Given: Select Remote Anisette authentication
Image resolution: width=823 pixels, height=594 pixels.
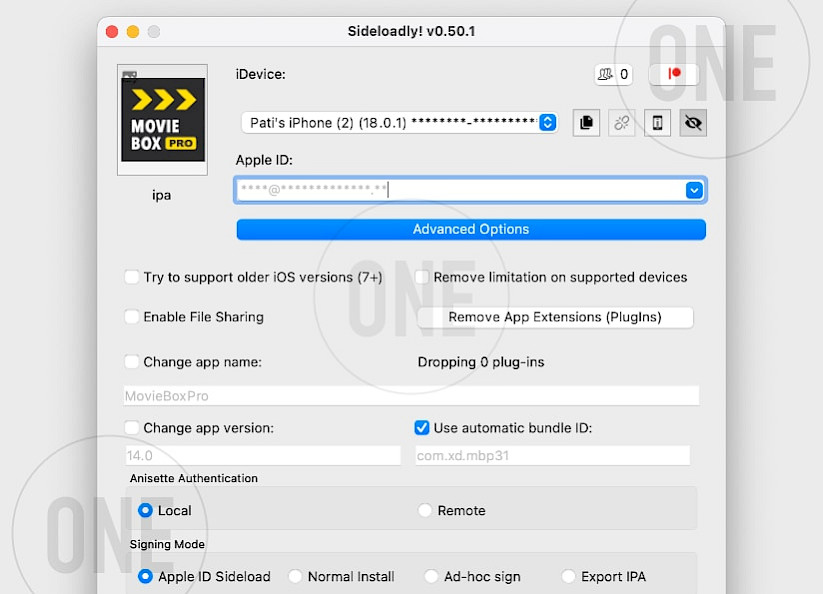Looking at the screenshot, I should 425,511.
